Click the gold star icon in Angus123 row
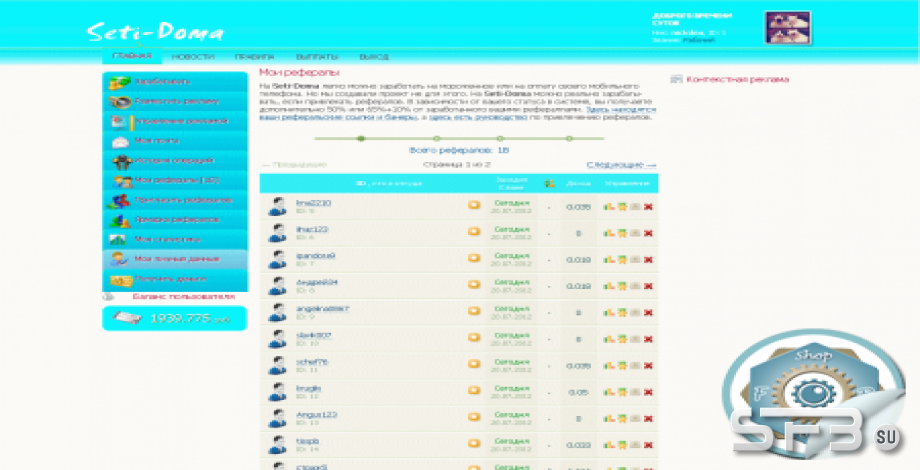Viewport: 920px width, 470px height. (622, 418)
